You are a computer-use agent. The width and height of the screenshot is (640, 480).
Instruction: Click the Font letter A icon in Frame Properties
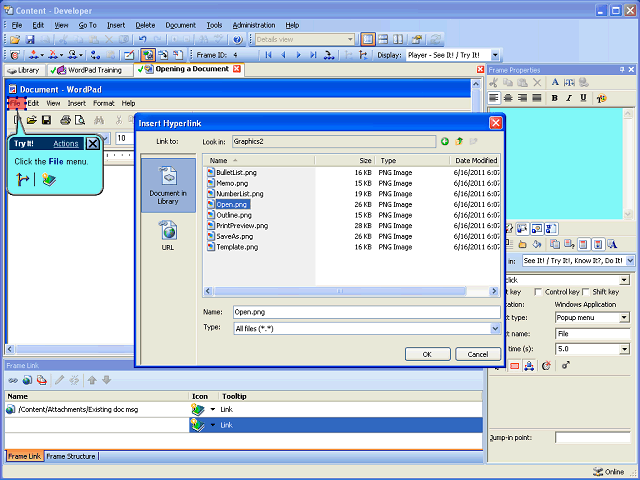[555, 82]
